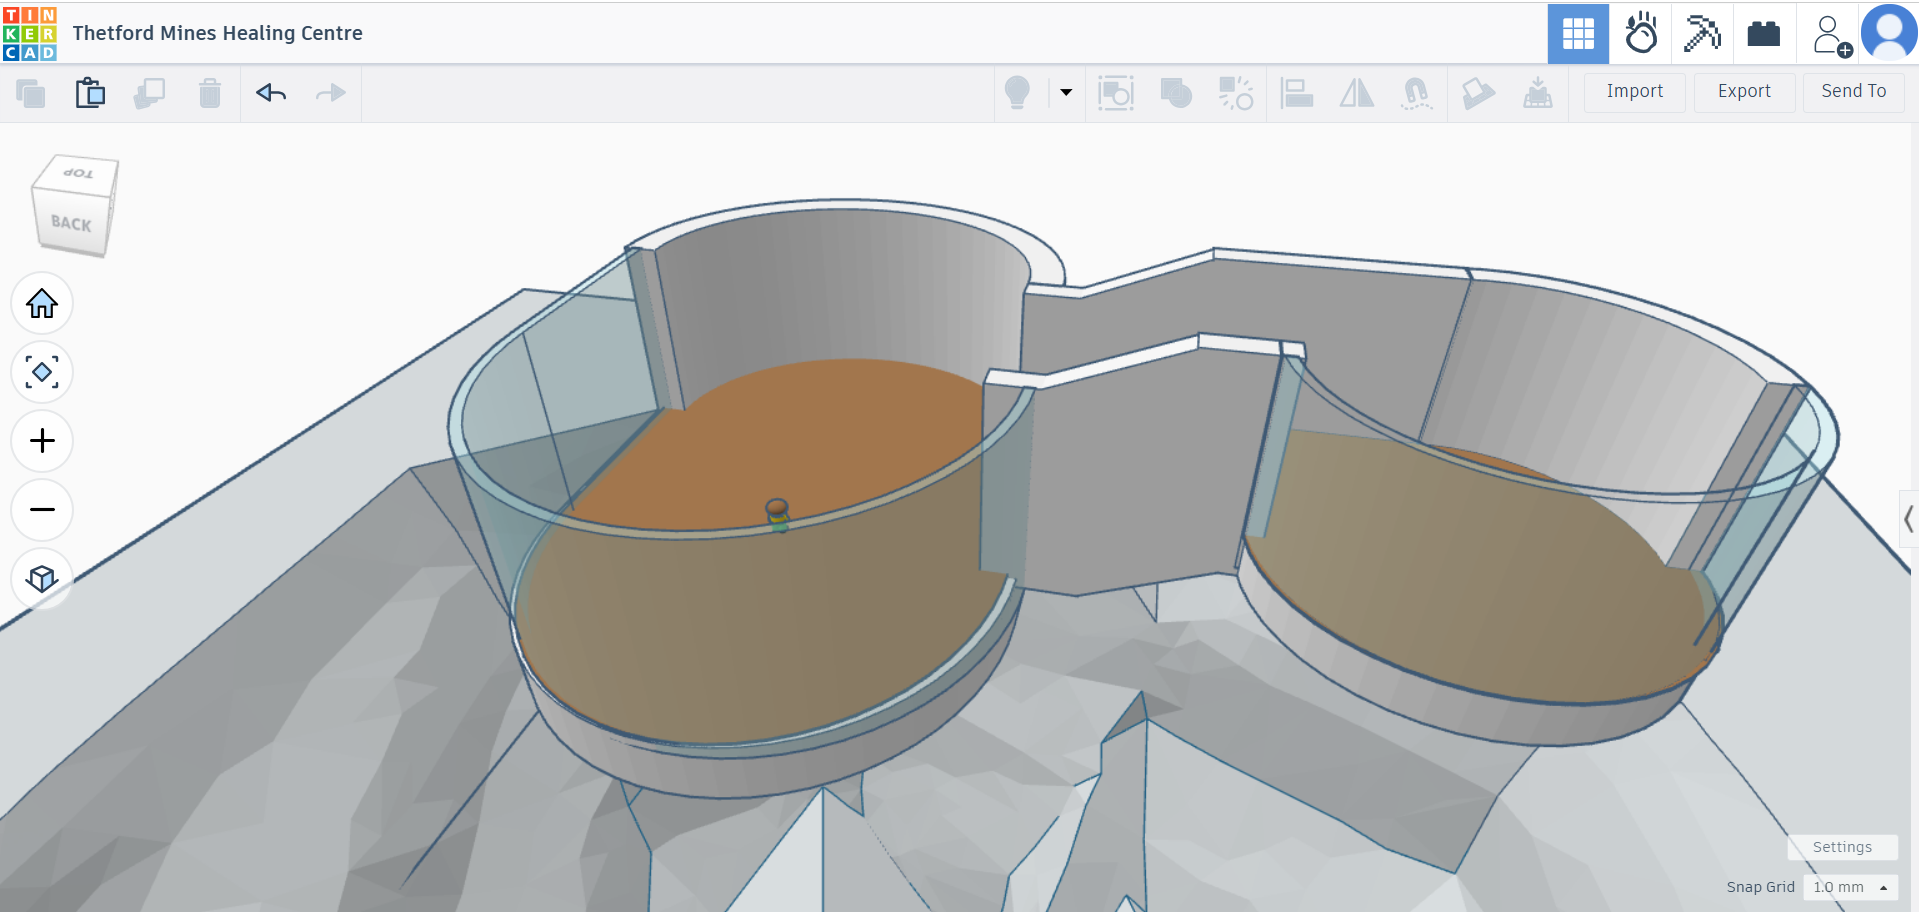Image resolution: width=1919 pixels, height=912 pixels.
Task: Undo the last action
Action: (271, 93)
